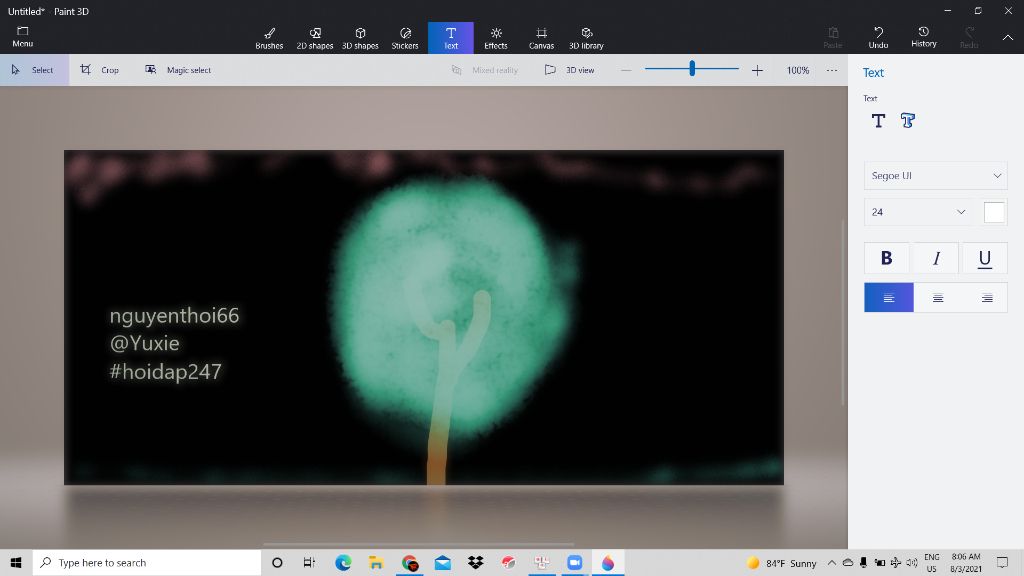Open the Windows Start menu
Image resolution: width=1024 pixels, height=576 pixels.
tap(16, 562)
